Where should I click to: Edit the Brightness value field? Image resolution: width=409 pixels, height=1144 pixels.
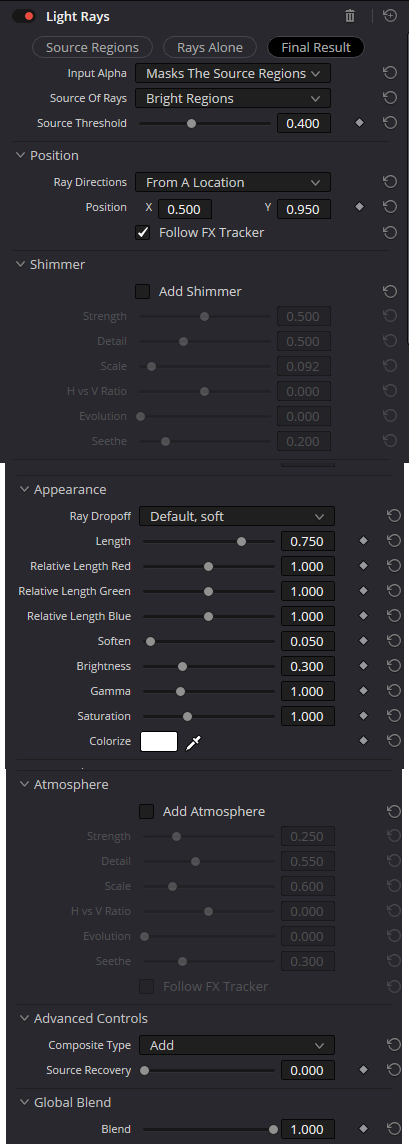click(308, 666)
